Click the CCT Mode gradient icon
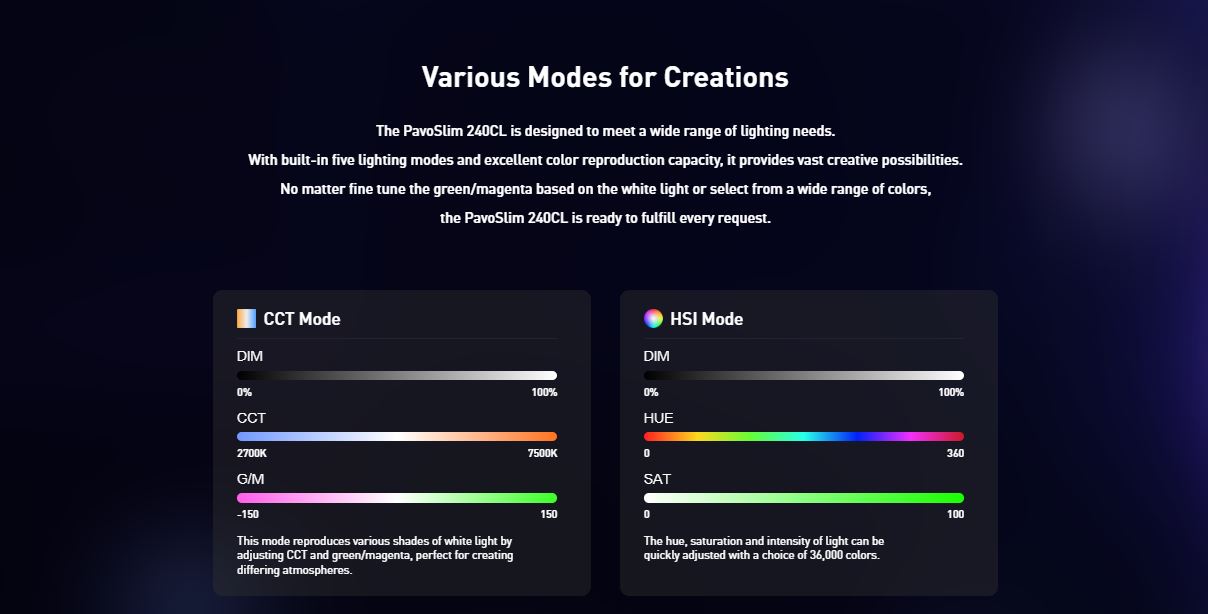This screenshot has height=614, width=1208. pos(246,319)
